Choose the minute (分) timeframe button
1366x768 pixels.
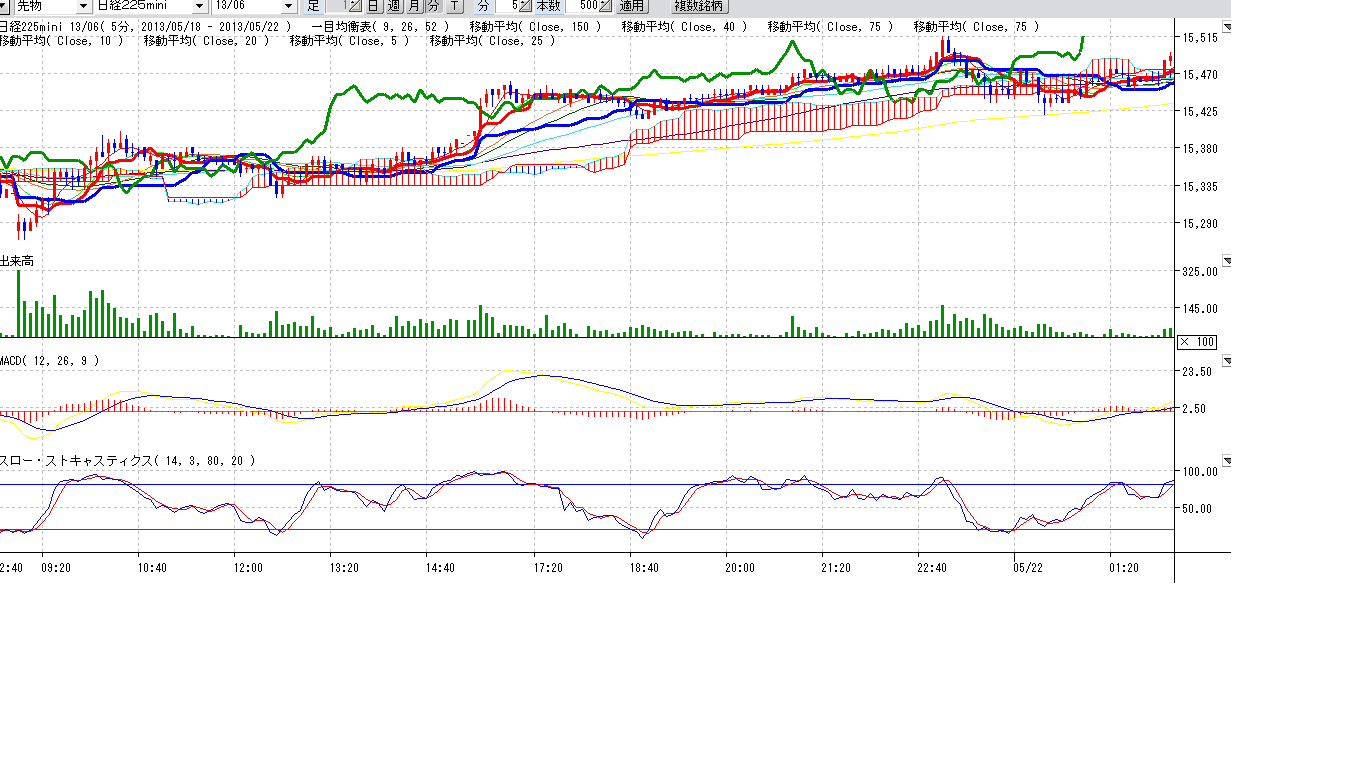point(434,6)
